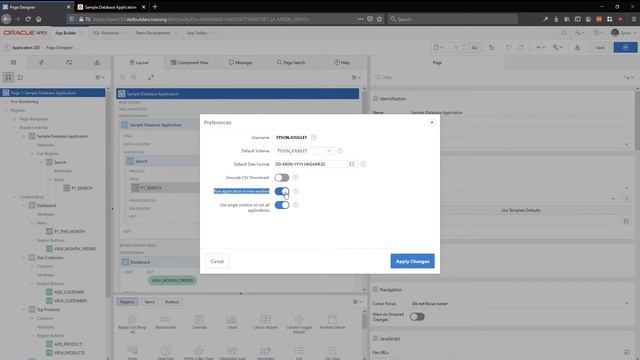The width and height of the screenshot is (640, 360).
Task: Open the page selector dropdown in toolbar
Action: (x=438, y=47)
